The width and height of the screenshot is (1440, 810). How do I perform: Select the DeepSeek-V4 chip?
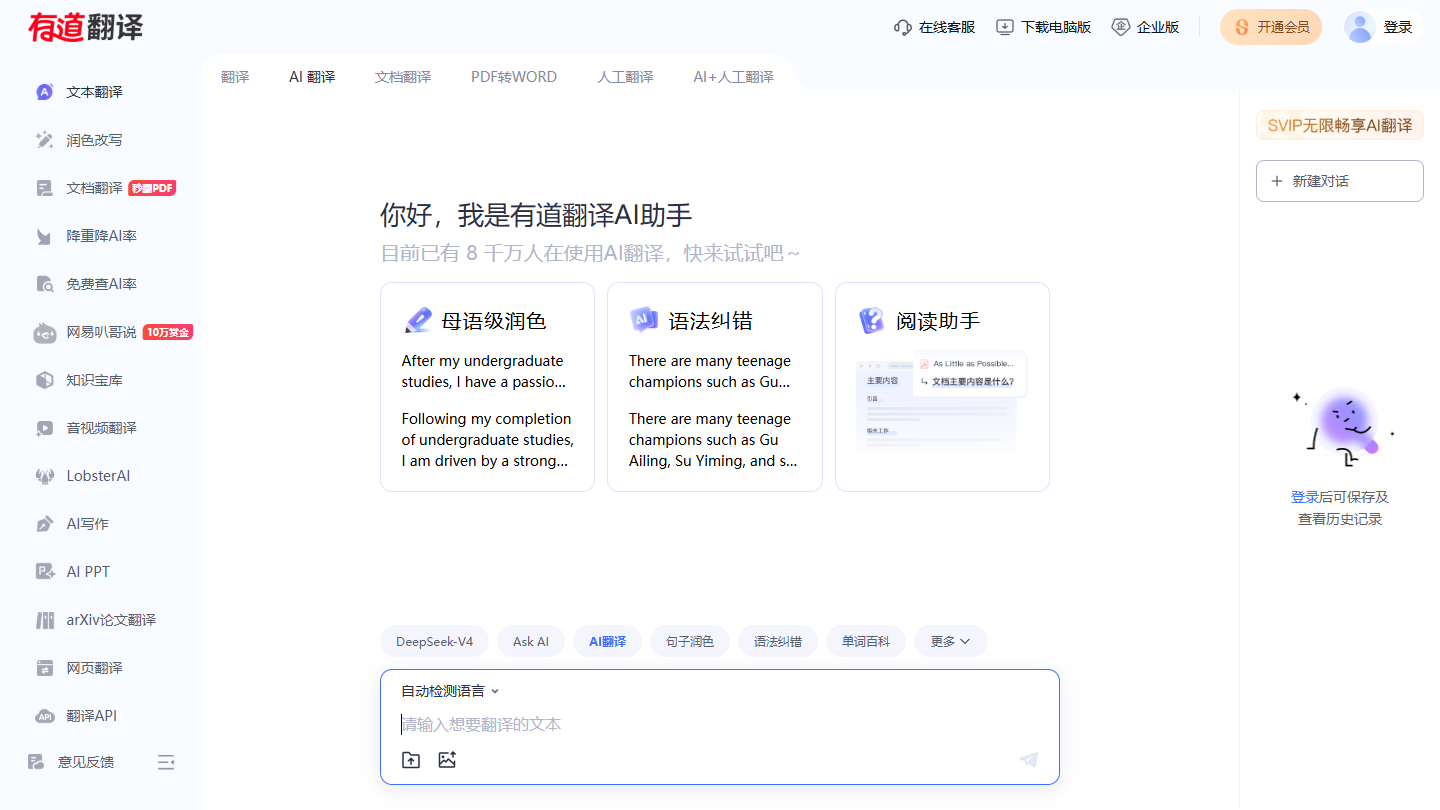[434, 641]
